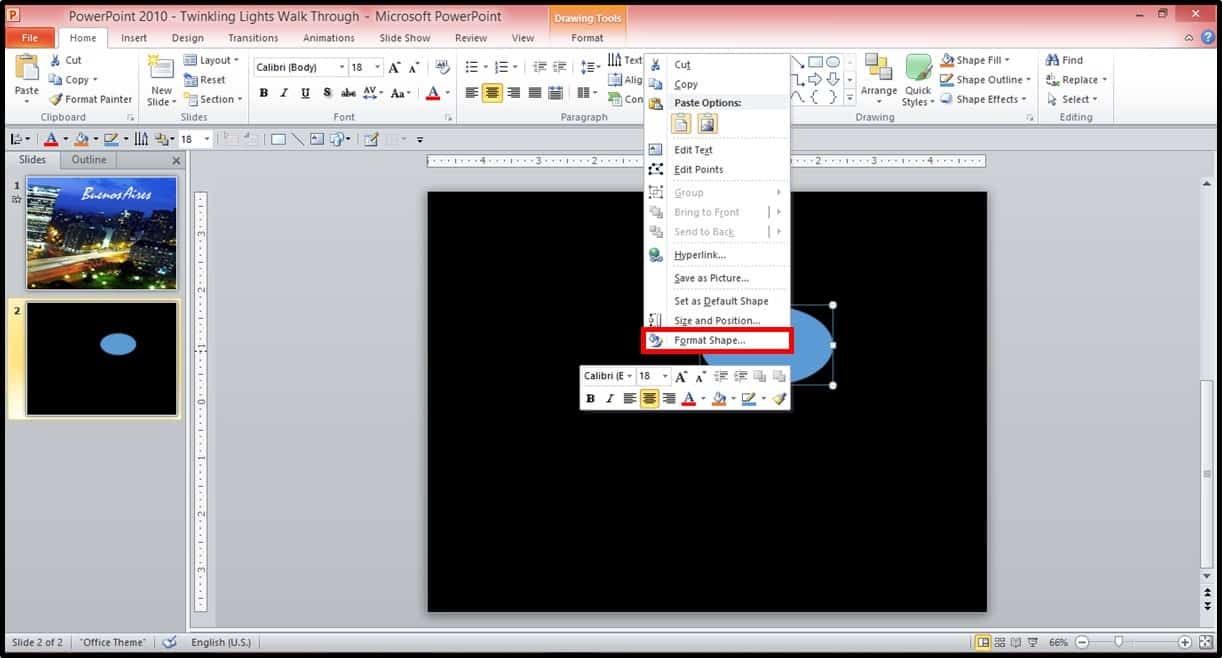Screen dimensions: 1222x658
Task: Select Buenos Aires slide 1 thumbnail
Action: pyautogui.click(x=102, y=233)
